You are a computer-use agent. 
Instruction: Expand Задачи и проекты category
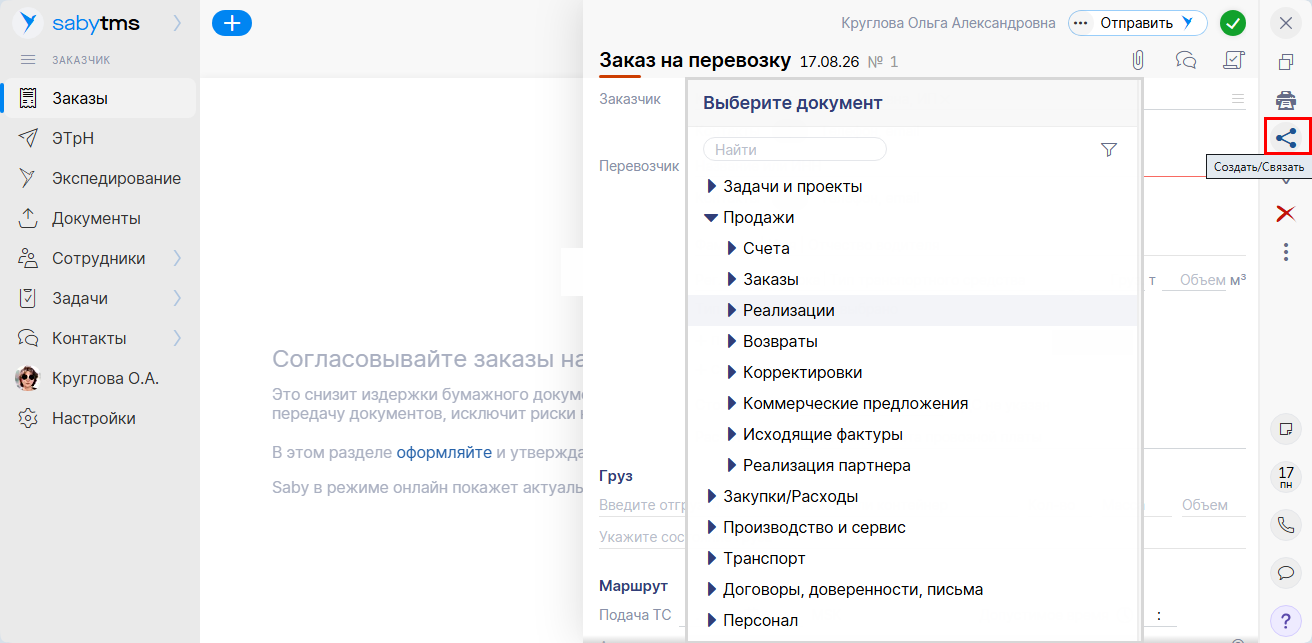click(712, 186)
